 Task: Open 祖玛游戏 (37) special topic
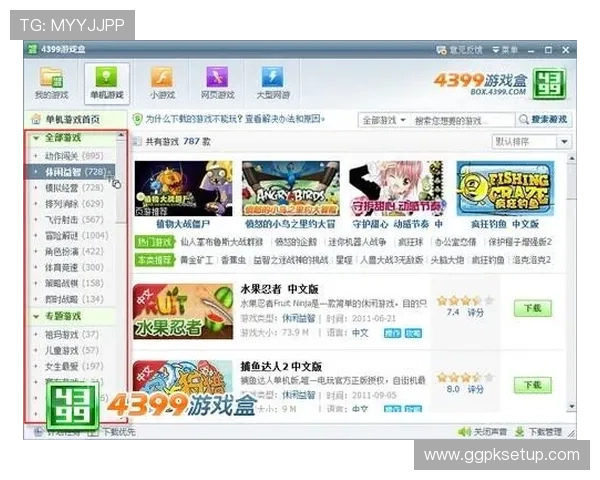click(x=72, y=335)
